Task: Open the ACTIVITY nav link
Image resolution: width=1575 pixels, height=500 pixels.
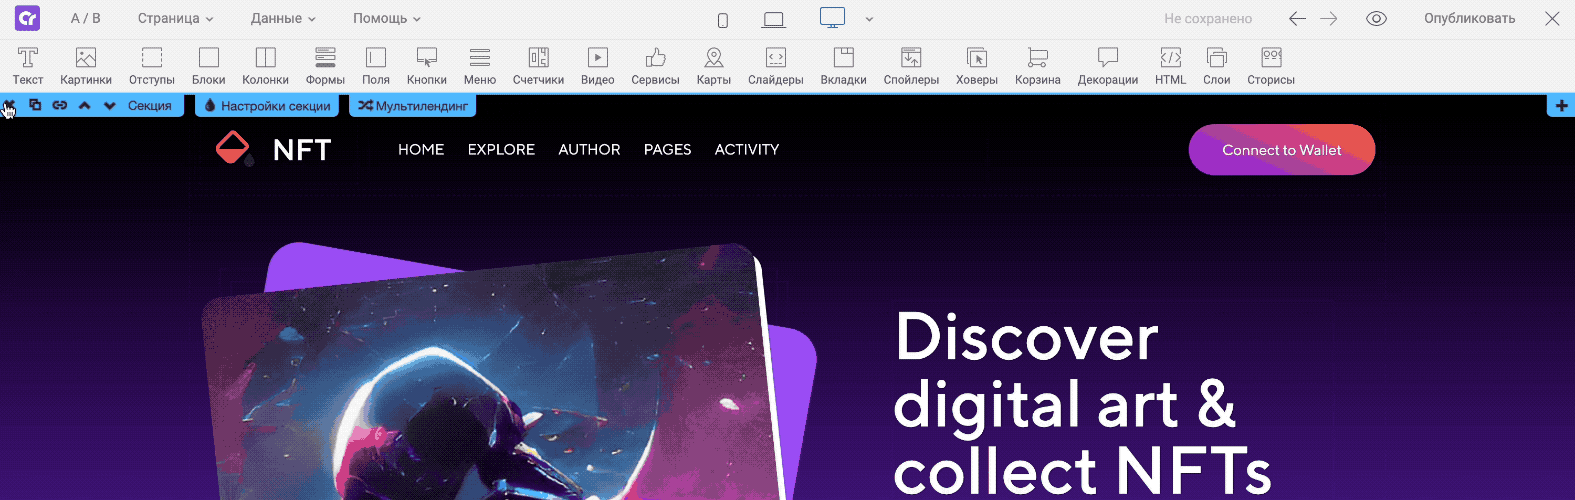Action: (747, 149)
